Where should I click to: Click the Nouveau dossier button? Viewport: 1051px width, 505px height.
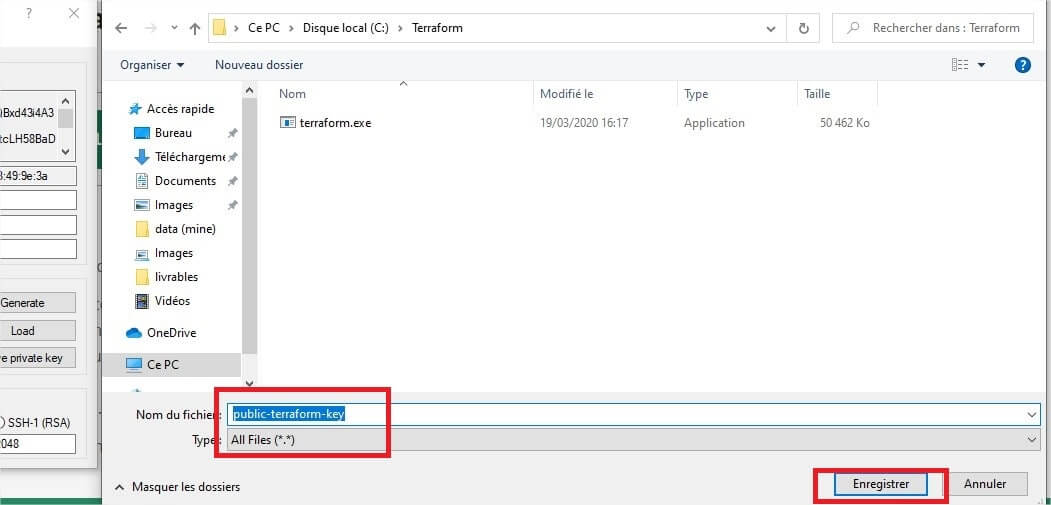pyautogui.click(x=259, y=65)
